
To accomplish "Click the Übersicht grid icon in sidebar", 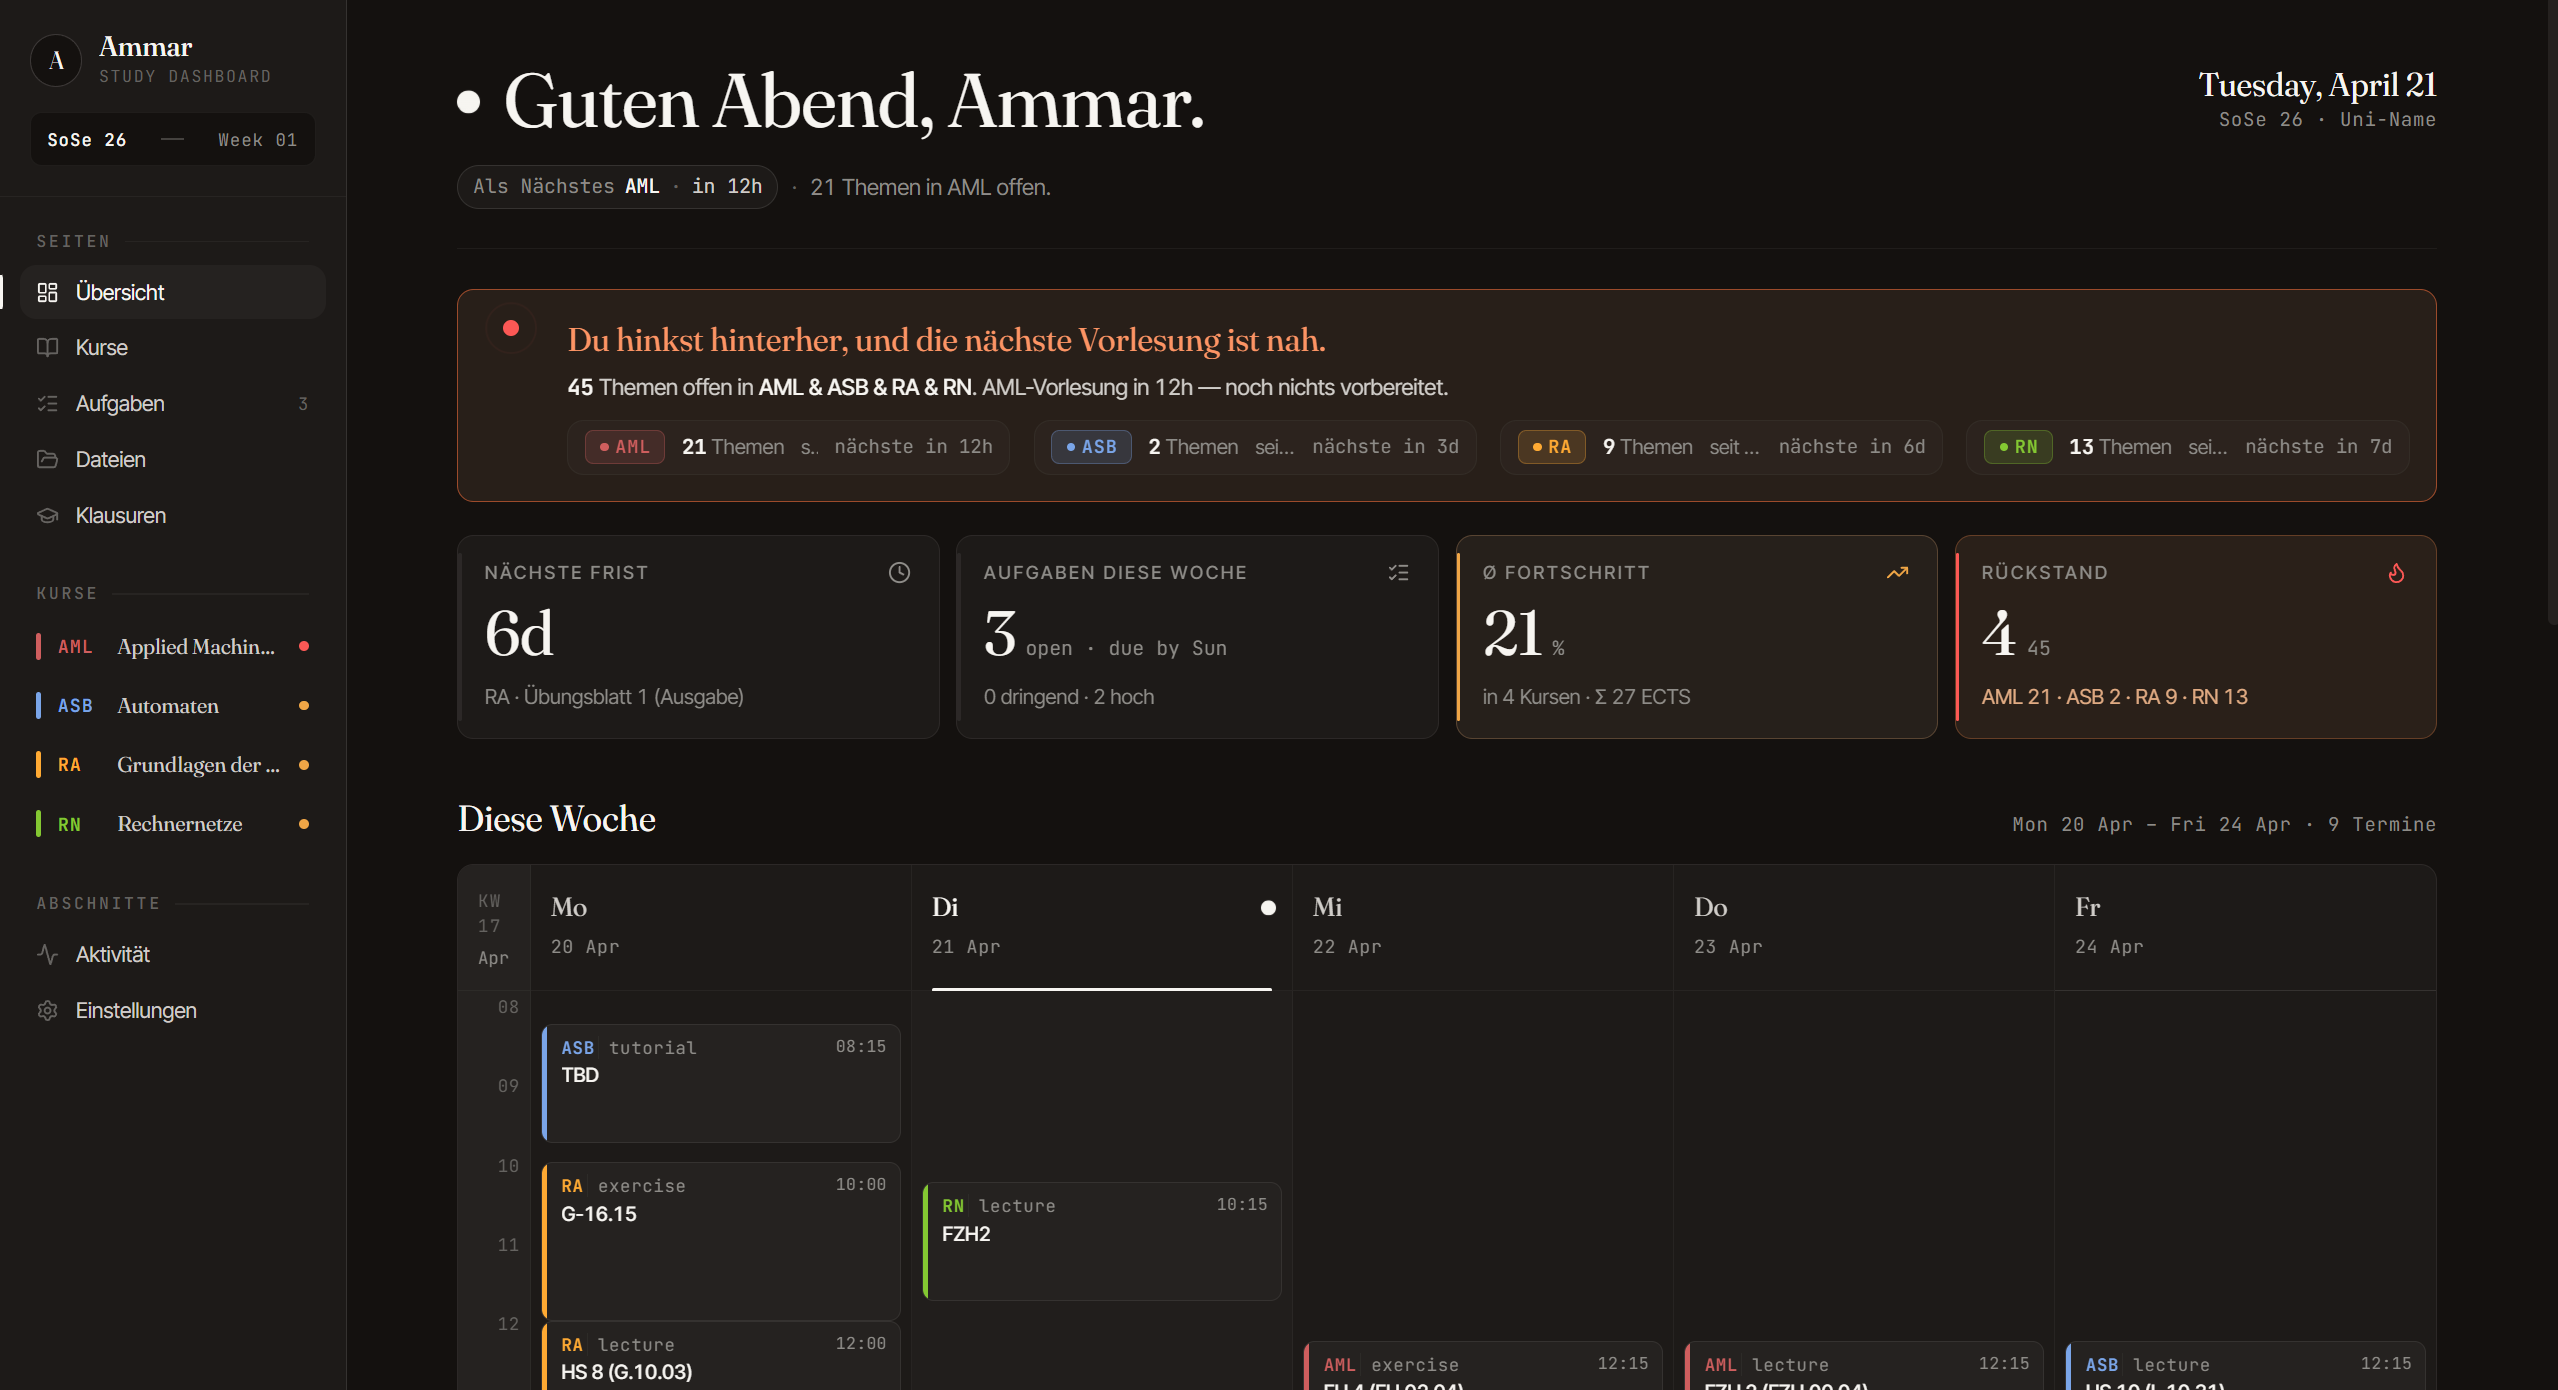I will pos(47,292).
